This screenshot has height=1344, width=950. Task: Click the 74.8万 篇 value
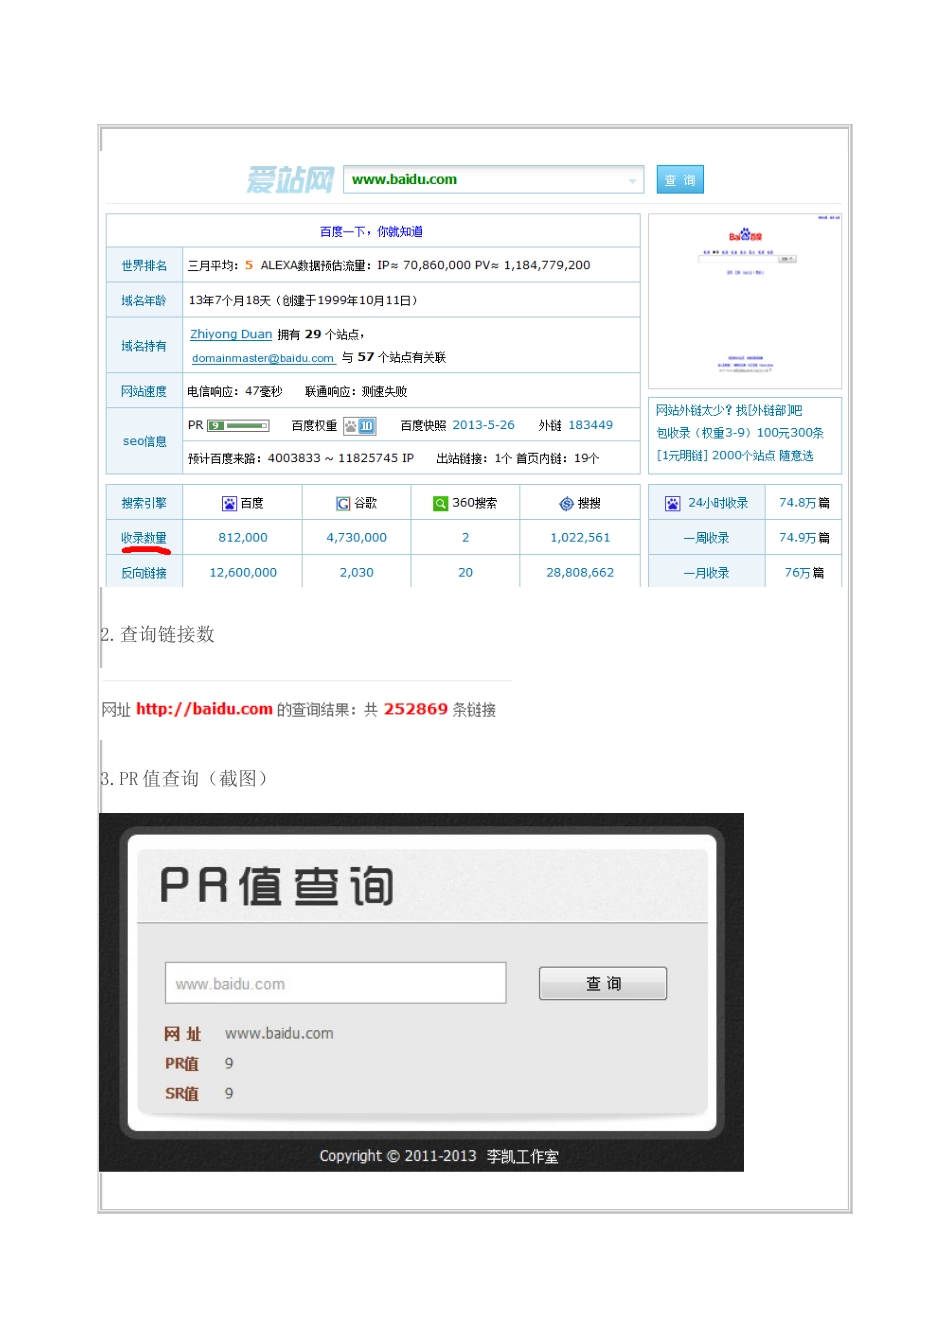[x=804, y=503]
